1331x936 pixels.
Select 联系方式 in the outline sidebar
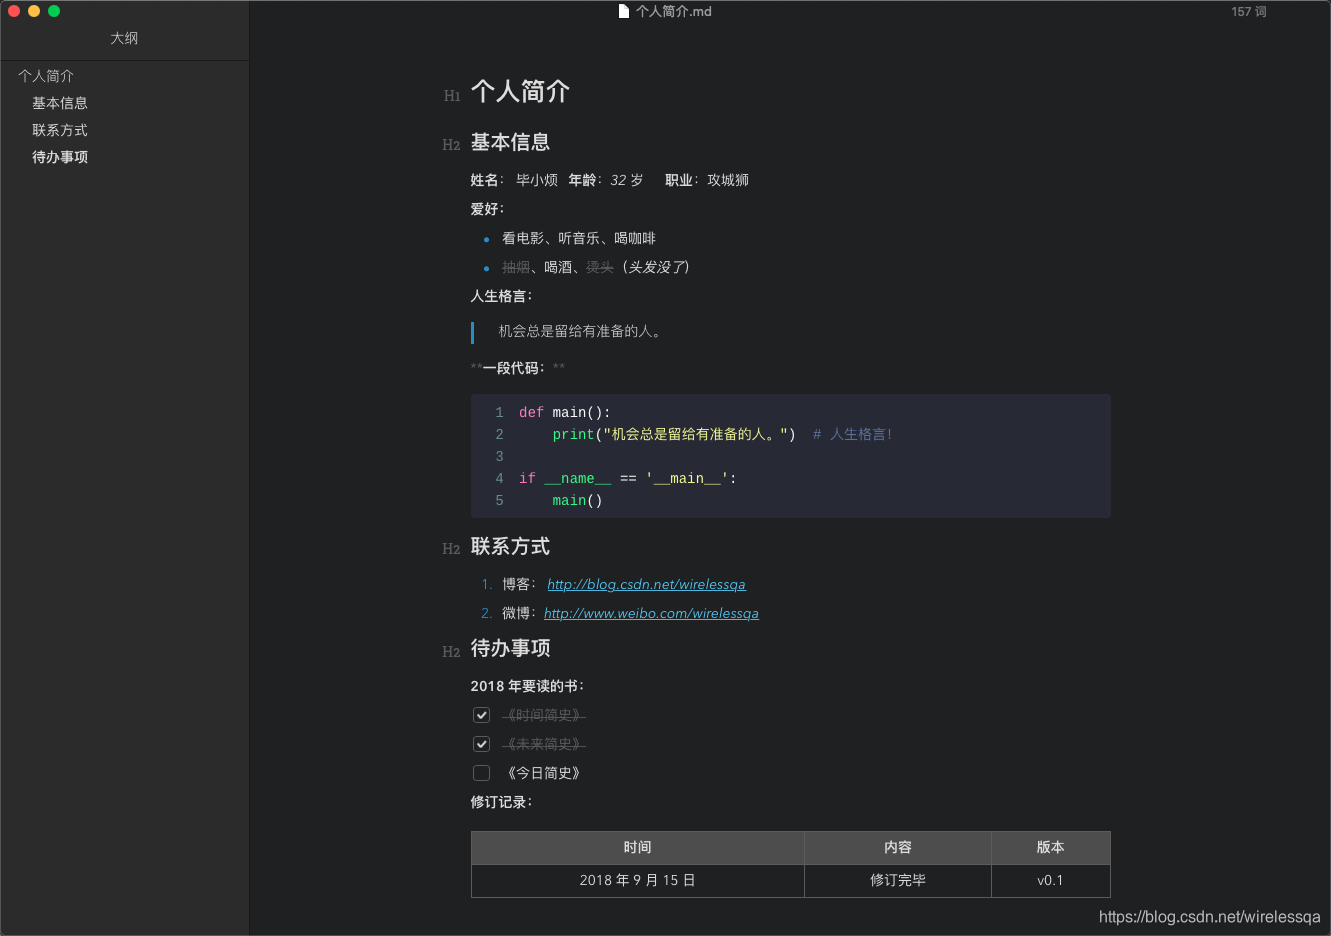58,129
